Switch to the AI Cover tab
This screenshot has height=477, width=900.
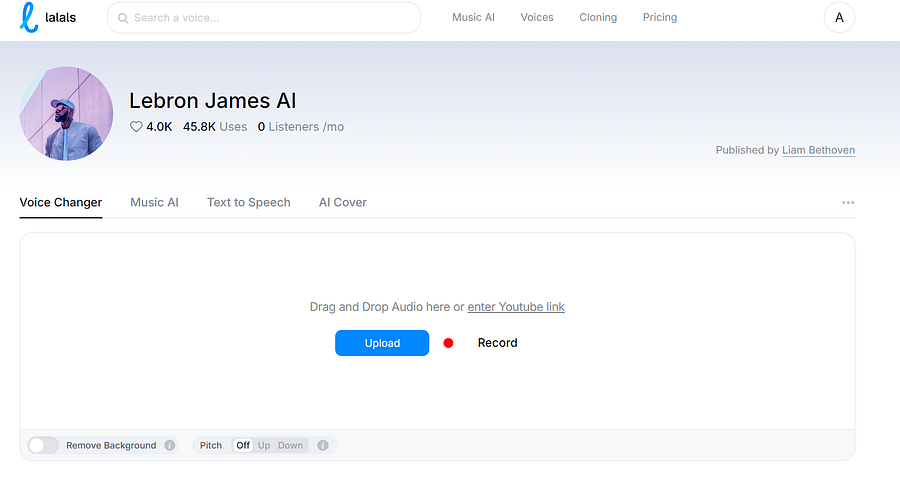pyautogui.click(x=343, y=203)
